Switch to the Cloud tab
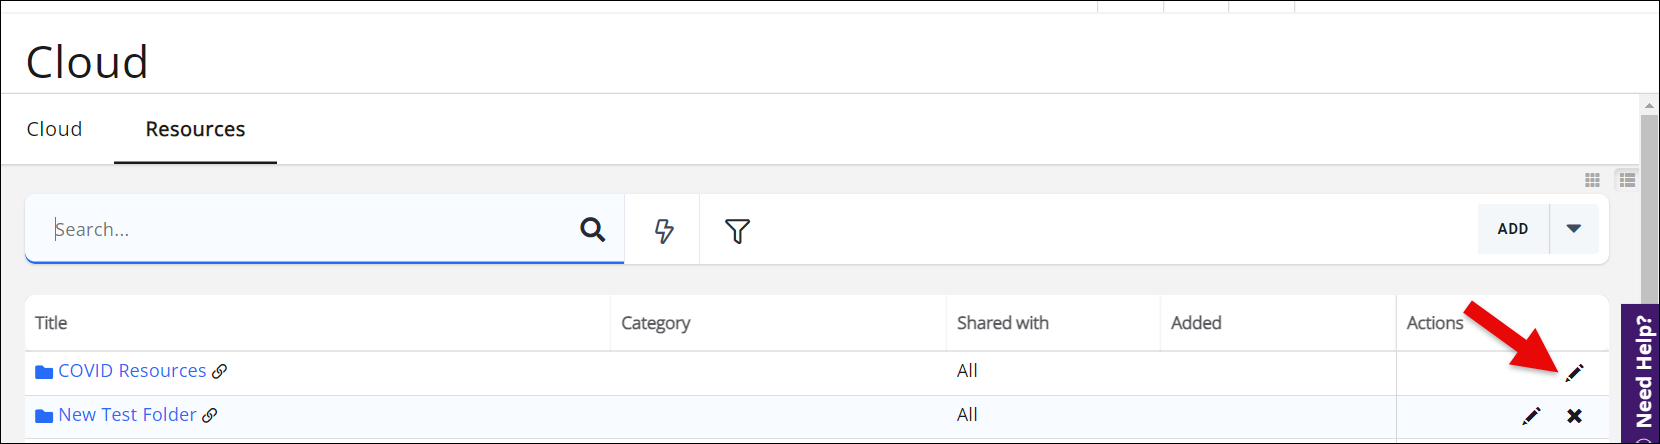Viewport: 1660px width, 444px height. (x=54, y=129)
